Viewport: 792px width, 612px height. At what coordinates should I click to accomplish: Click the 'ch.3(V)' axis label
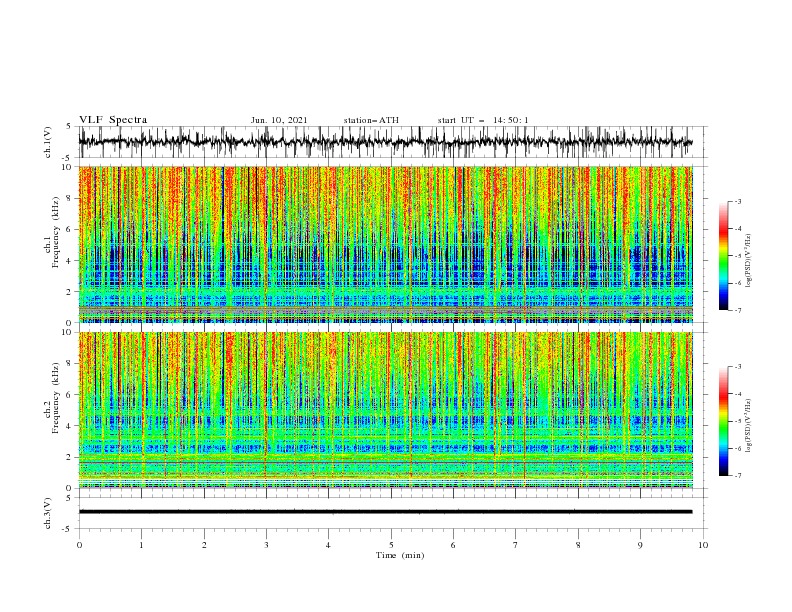coord(48,513)
